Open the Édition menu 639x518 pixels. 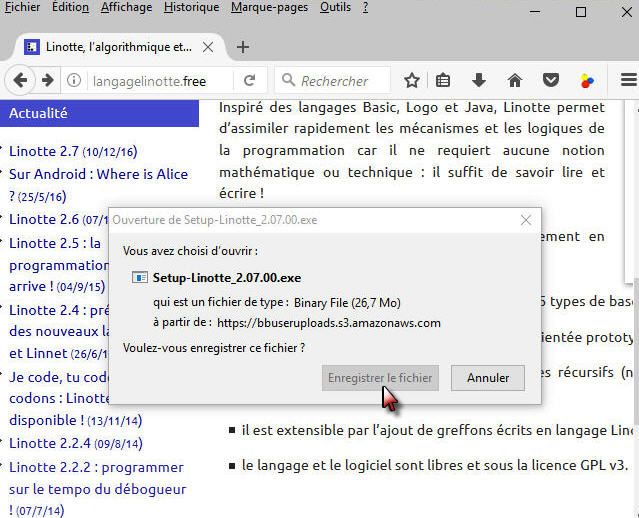tap(70, 7)
